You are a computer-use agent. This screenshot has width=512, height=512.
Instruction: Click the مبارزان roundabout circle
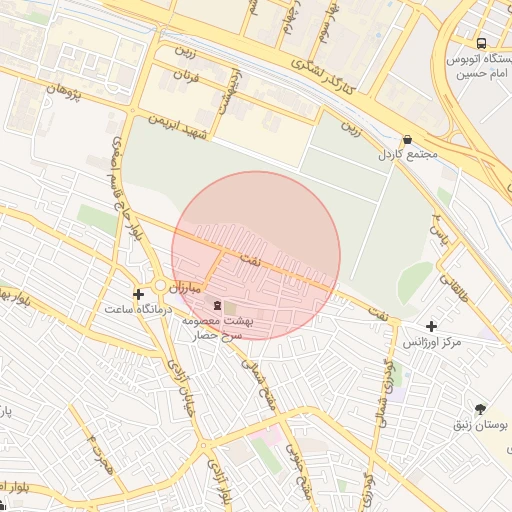(160, 286)
